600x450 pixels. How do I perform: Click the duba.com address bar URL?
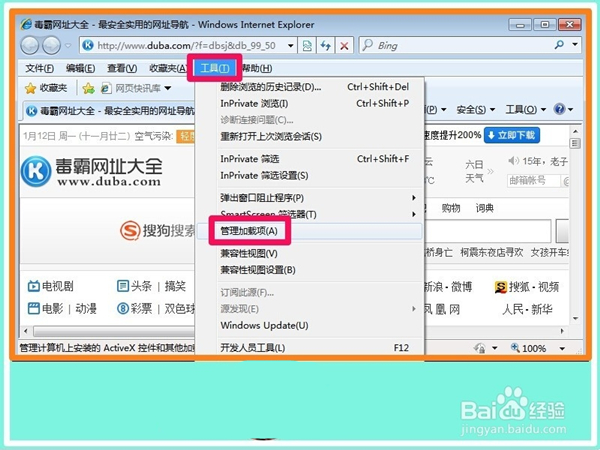pos(186,46)
